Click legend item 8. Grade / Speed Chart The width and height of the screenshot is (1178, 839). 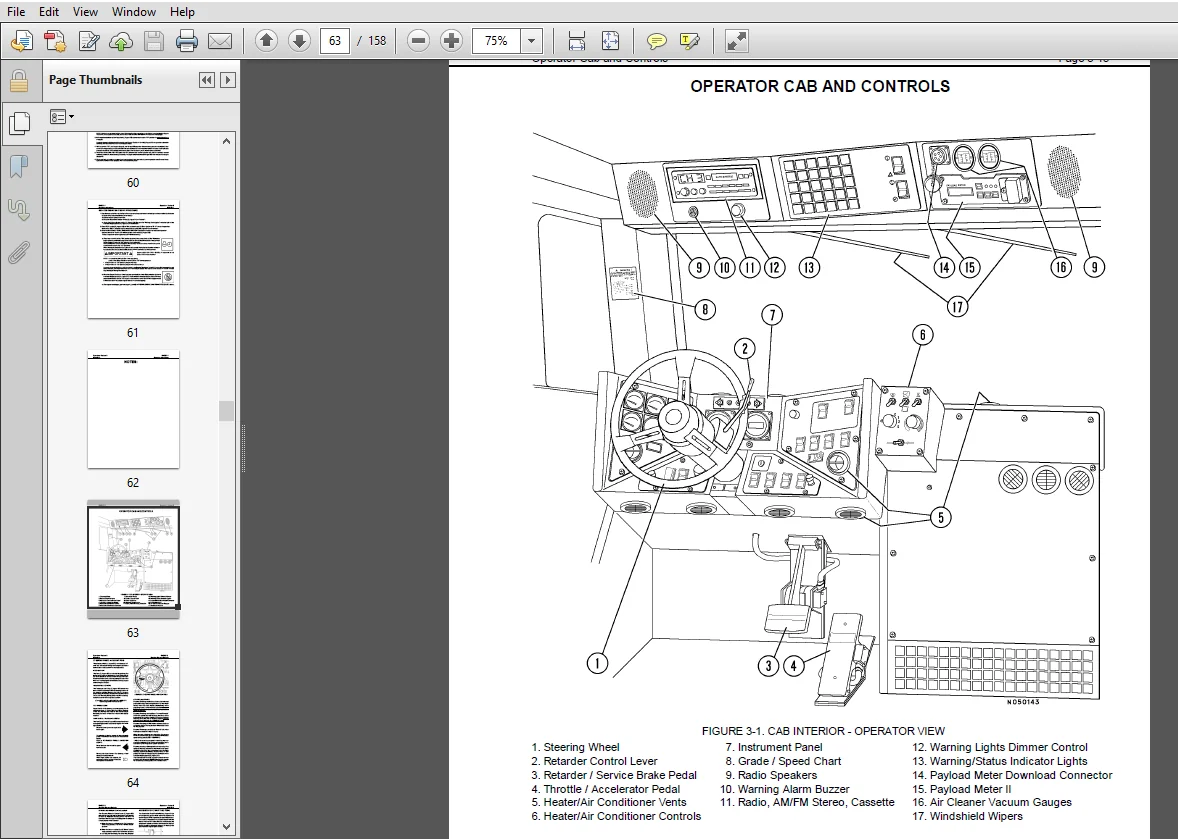[783, 761]
